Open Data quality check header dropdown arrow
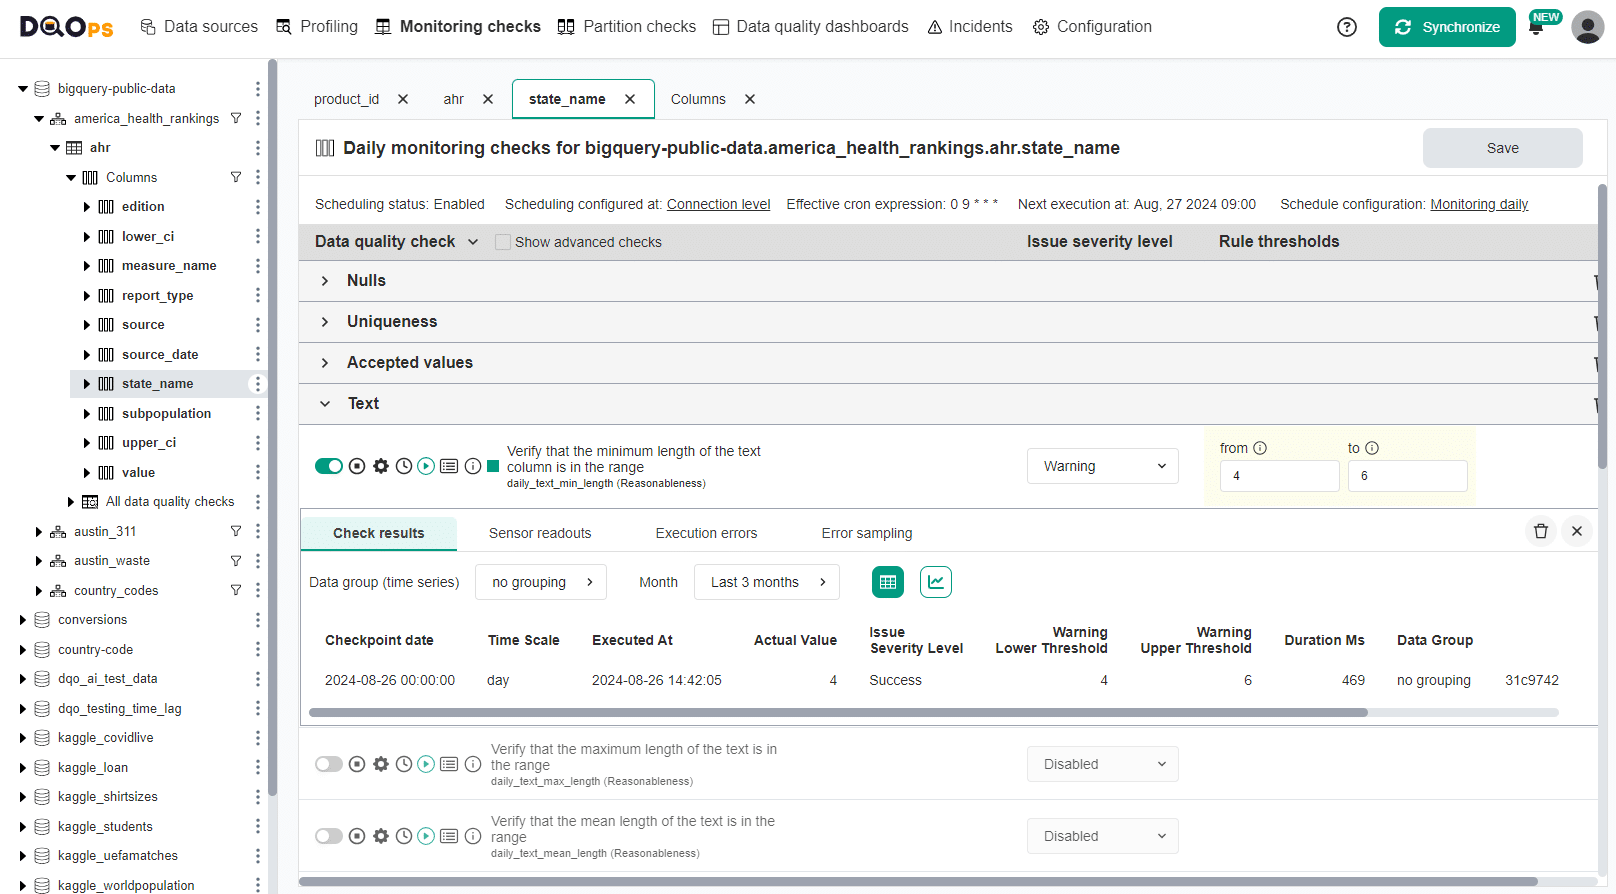This screenshot has height=894, width=1616. click(473, 242)
